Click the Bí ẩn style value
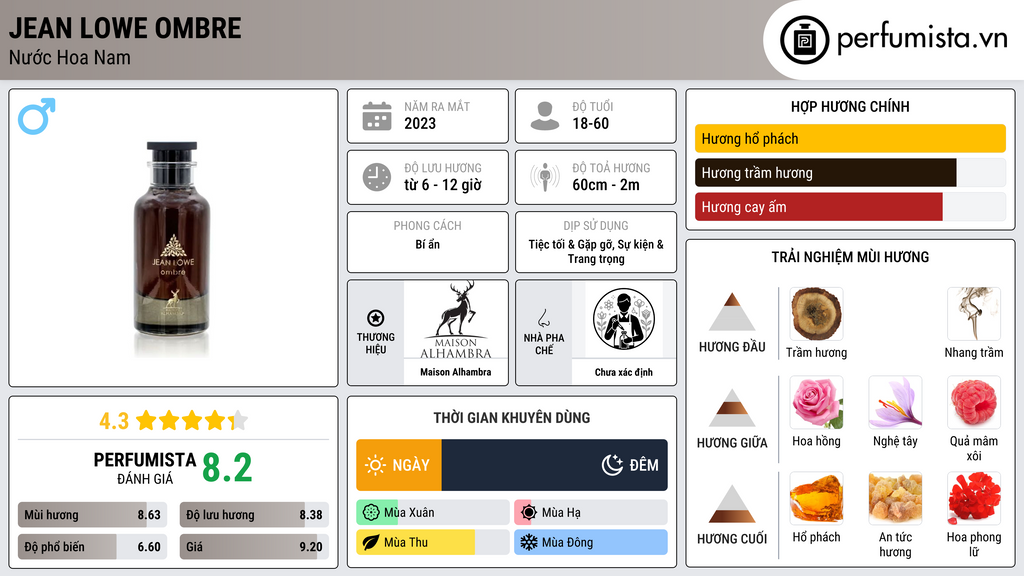Image resolution: width=1024 pixels, height=576 pixels. tap(428, 244)
